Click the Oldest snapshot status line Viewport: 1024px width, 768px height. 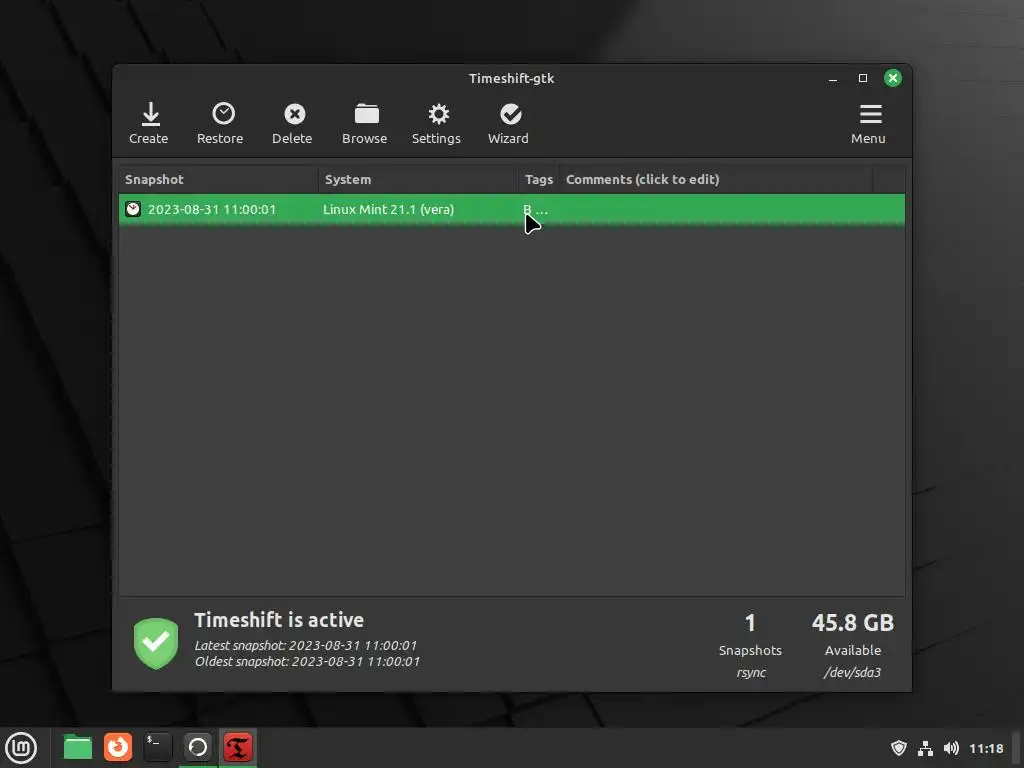click(x=307, y=662)
